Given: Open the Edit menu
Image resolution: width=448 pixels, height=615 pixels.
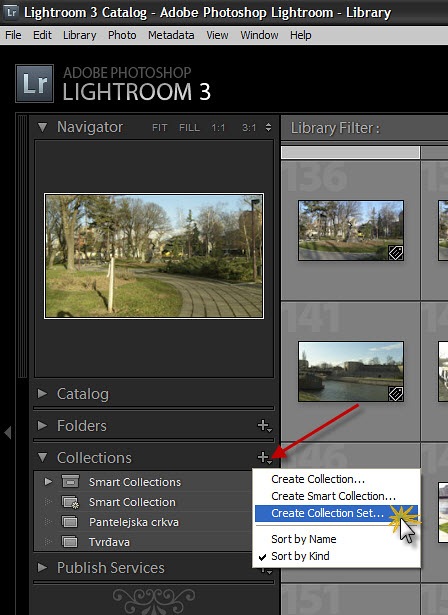Looking at the screenshot, I should pos(42,35).
